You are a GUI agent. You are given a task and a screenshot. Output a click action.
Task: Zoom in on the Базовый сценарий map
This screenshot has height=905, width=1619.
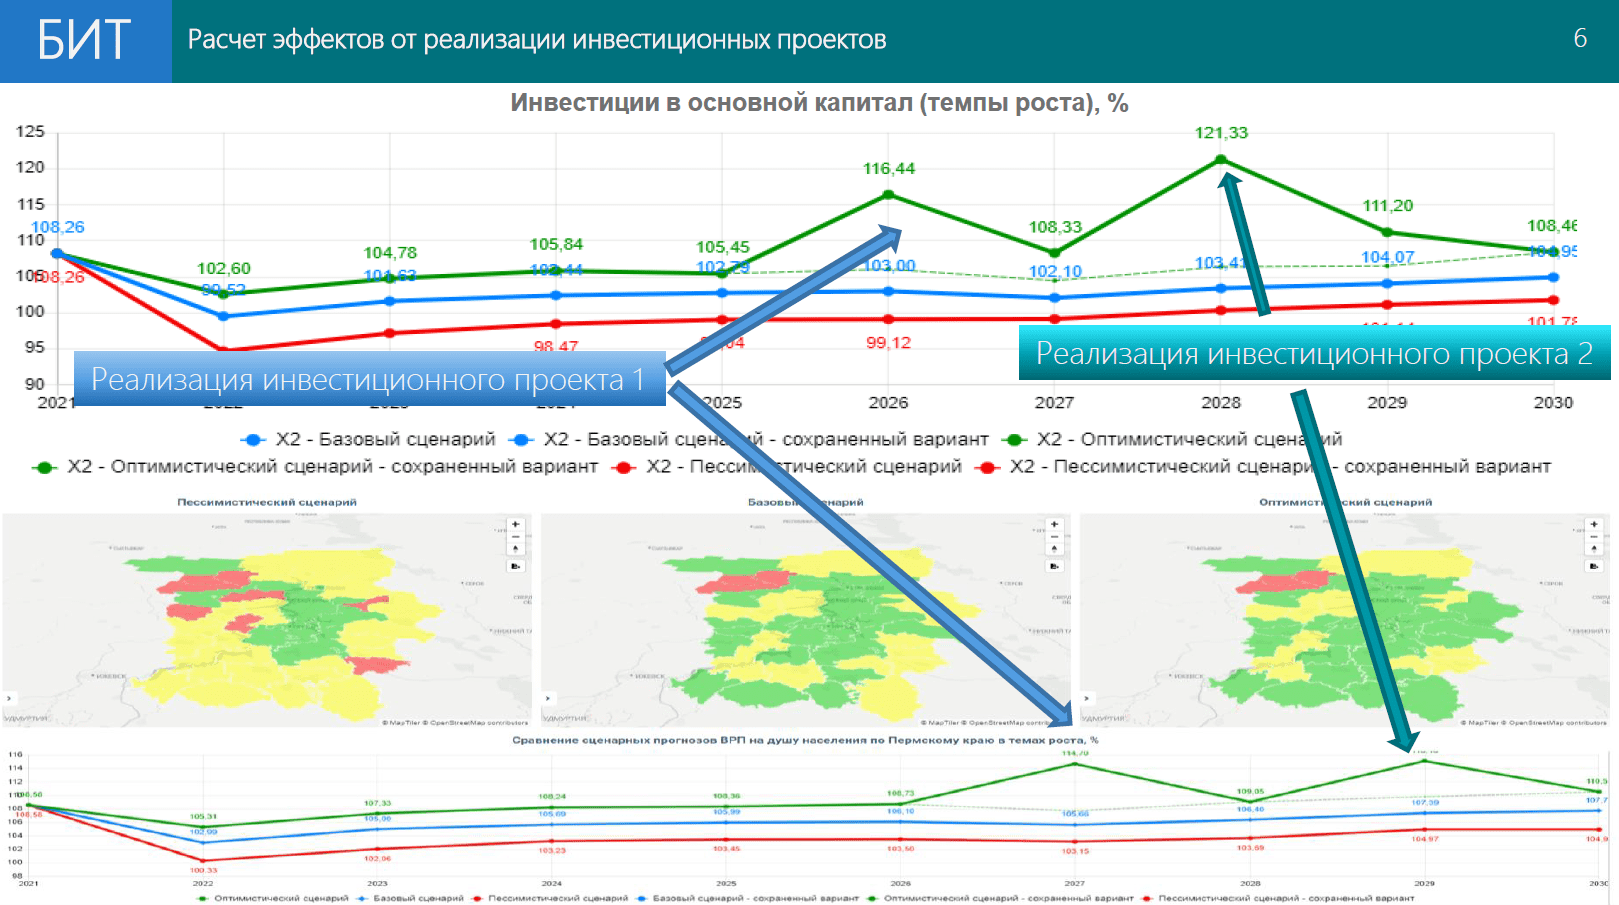(x=1054, y=524)
